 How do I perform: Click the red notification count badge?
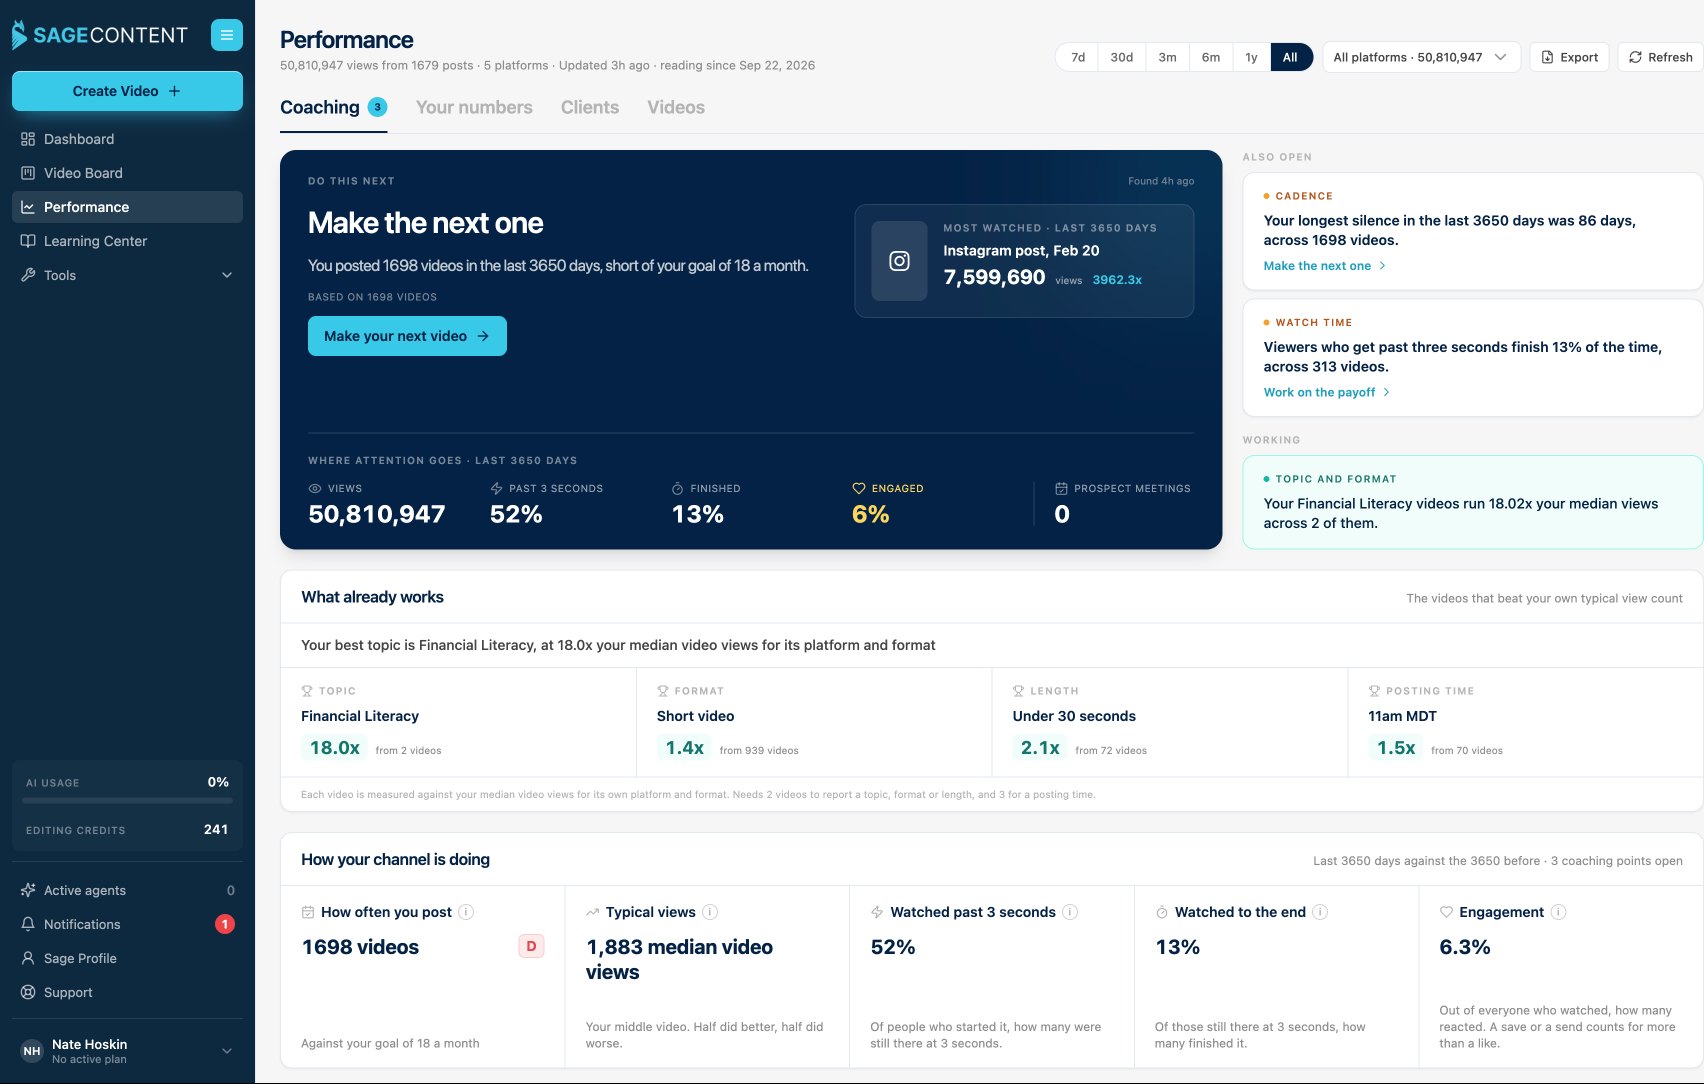coord(225,924)
